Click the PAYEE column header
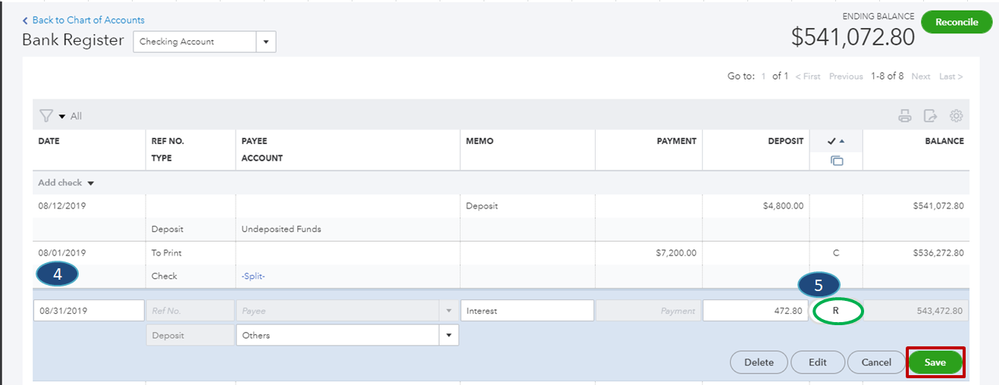 [x=253, y=142]
